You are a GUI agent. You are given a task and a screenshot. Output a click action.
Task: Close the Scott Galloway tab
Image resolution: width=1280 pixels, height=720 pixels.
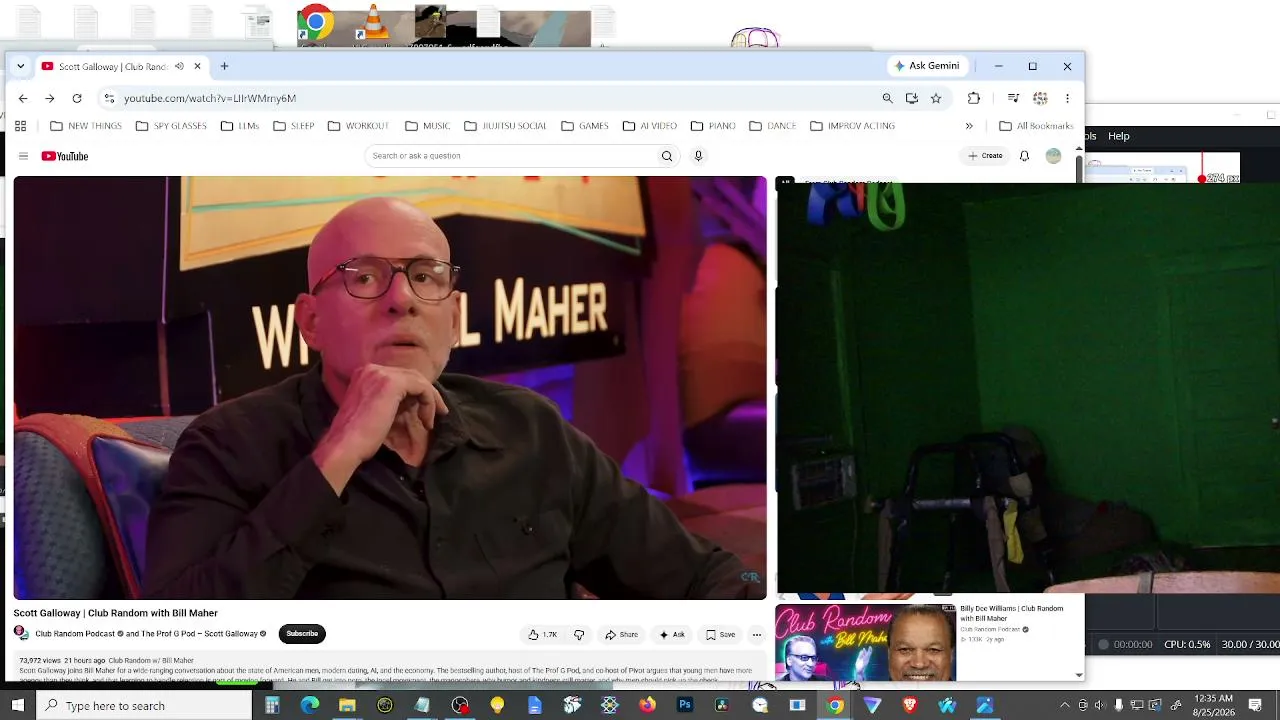(197, 66)
